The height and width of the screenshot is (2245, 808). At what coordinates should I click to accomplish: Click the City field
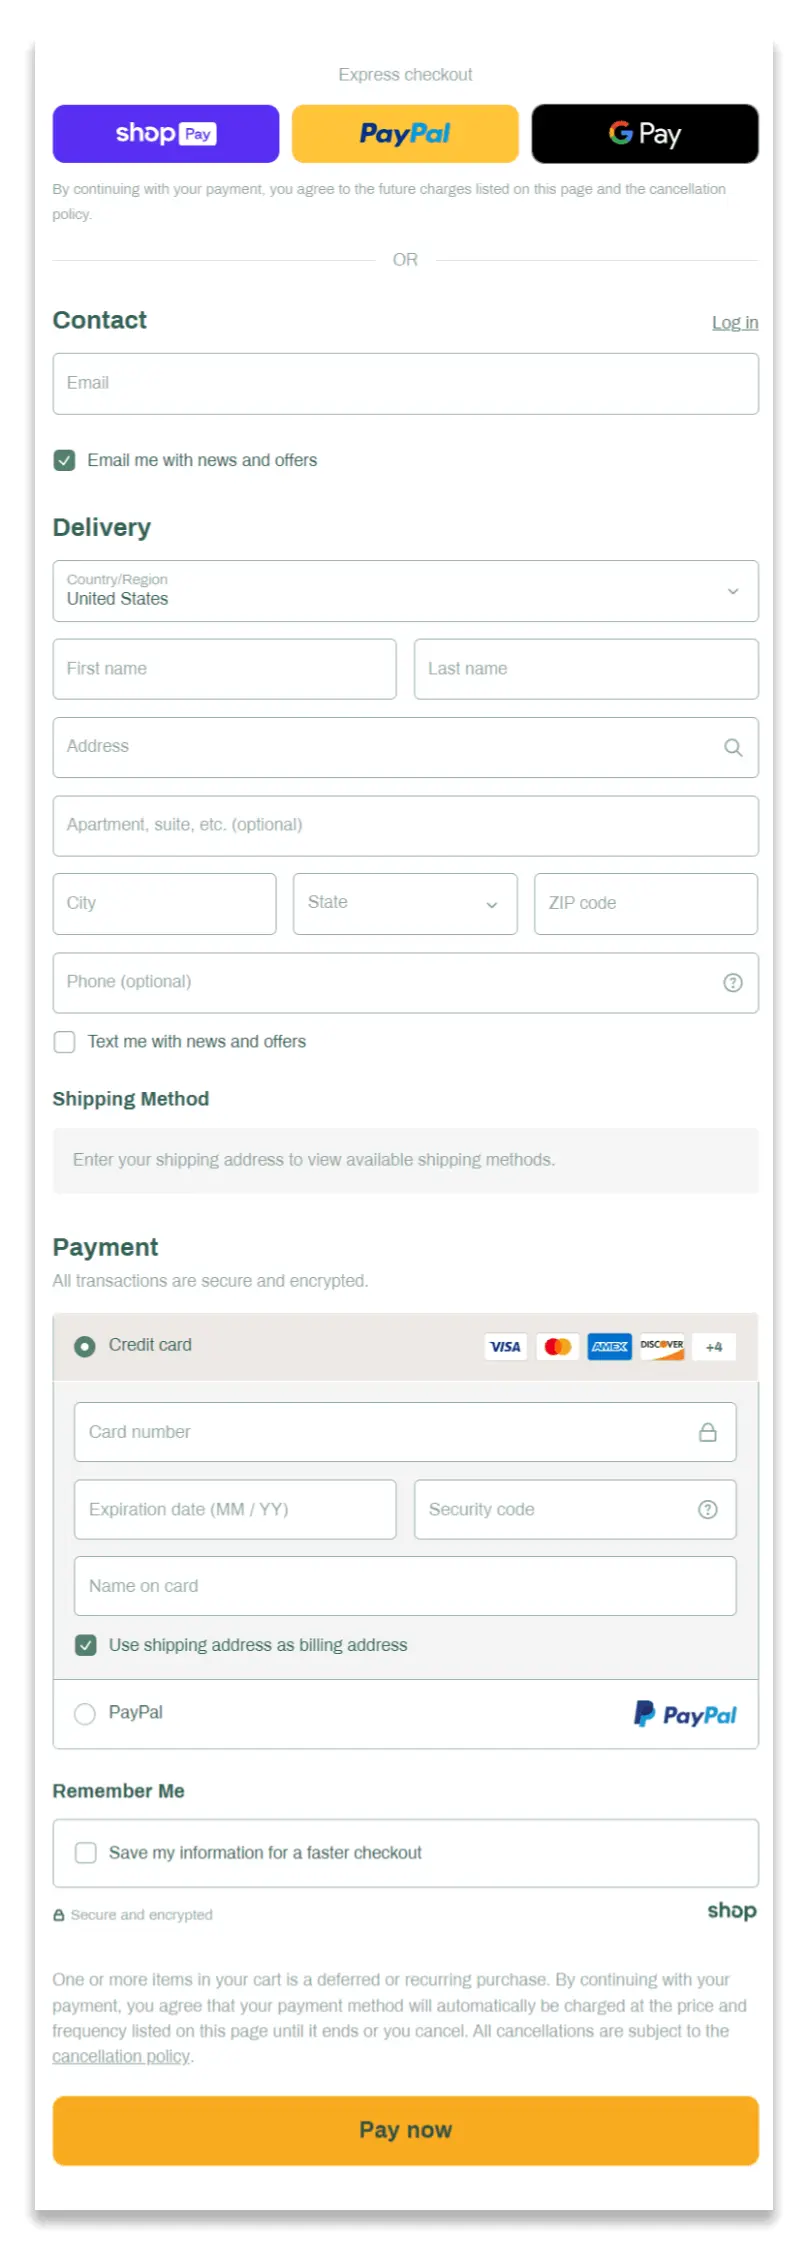click(x=165, y=903)
